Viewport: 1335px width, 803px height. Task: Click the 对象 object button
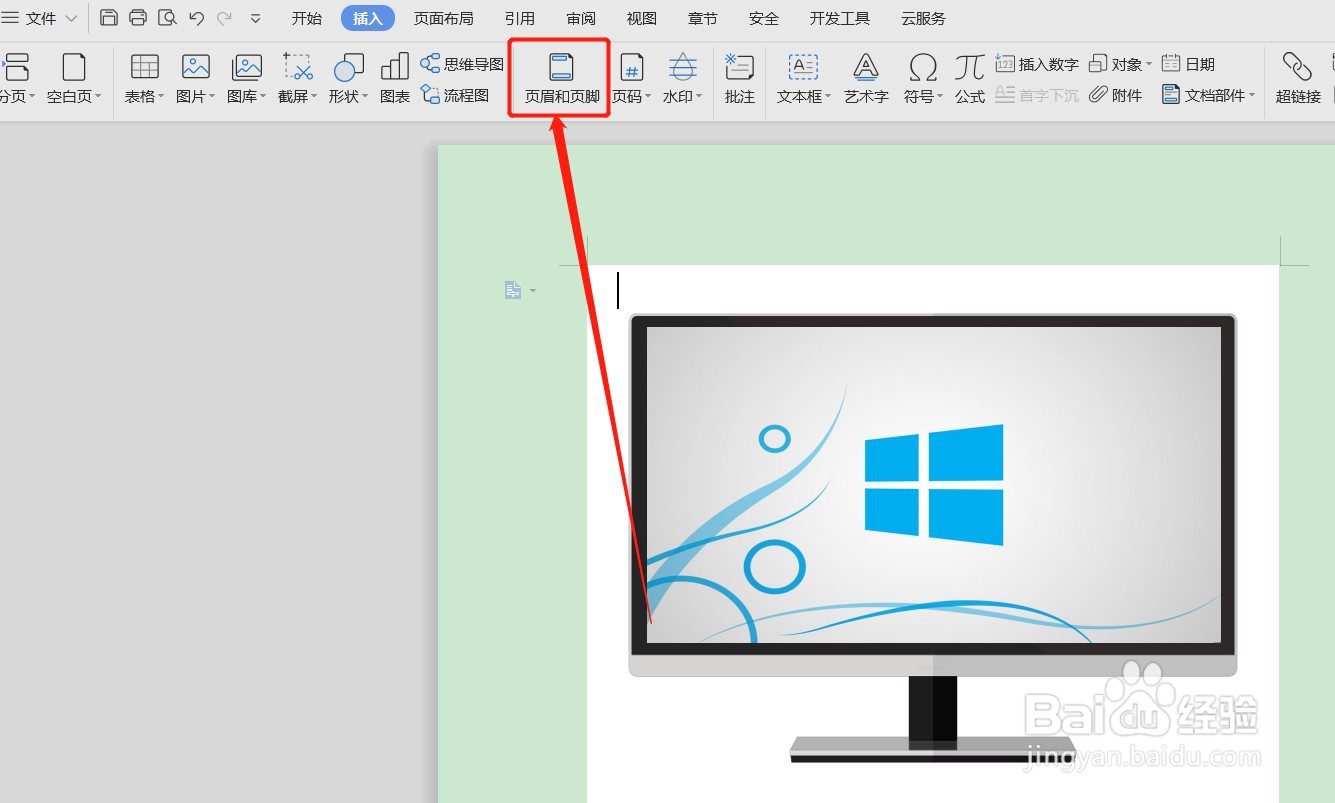[1120, 65]
